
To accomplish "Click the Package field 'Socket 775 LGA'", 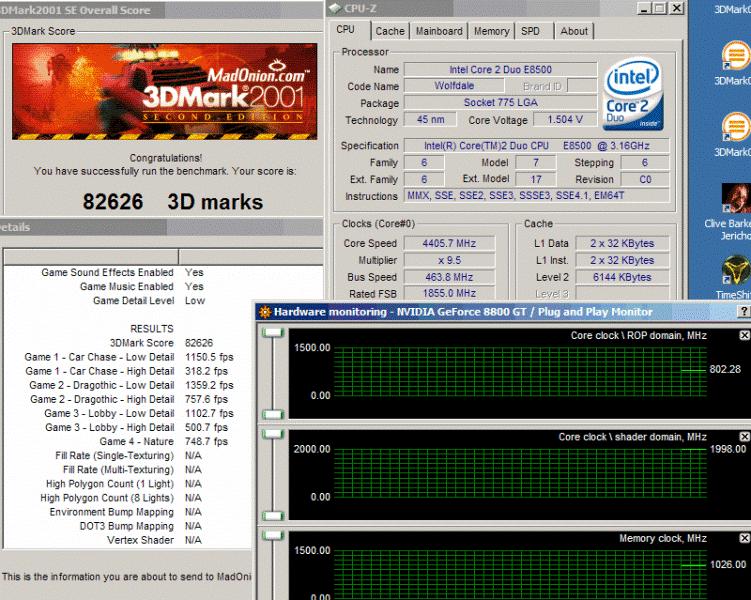I will coord(501,102).
